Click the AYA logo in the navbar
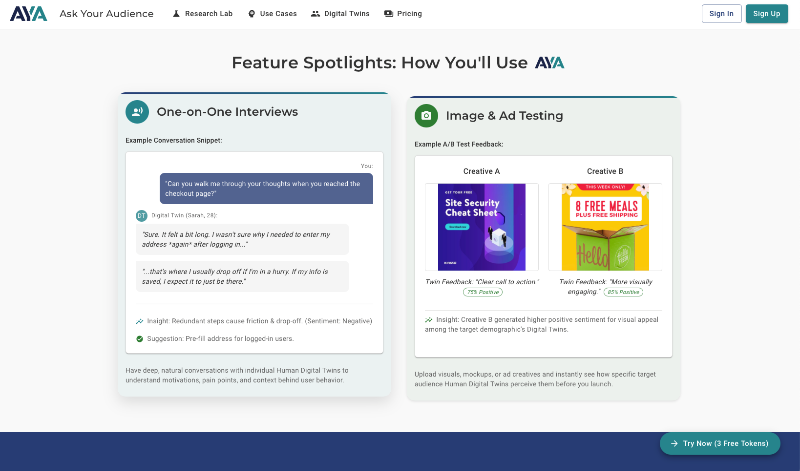Viewport: 800px width, 471px height. [29, 14]
